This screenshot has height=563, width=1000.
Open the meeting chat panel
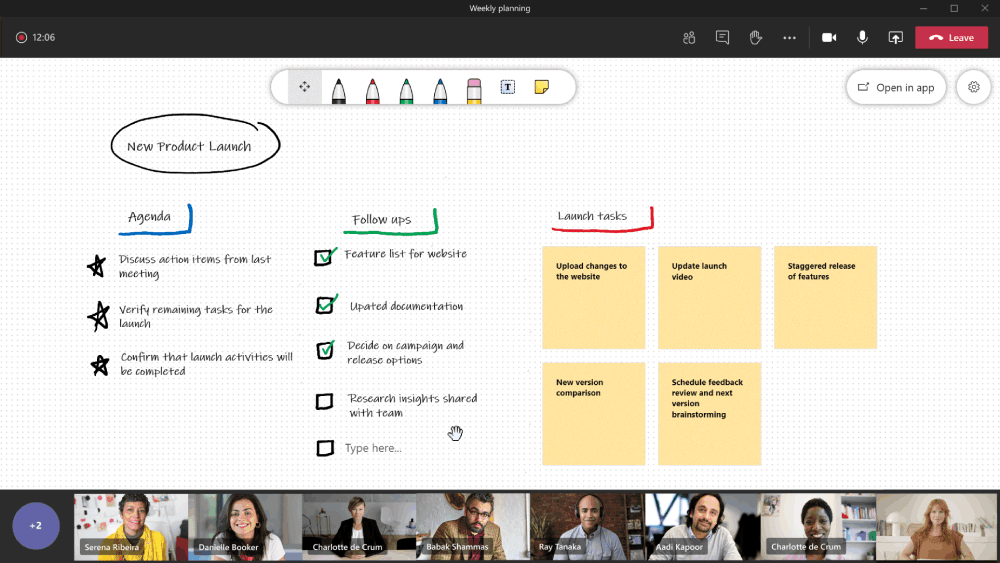pos(722,38)
